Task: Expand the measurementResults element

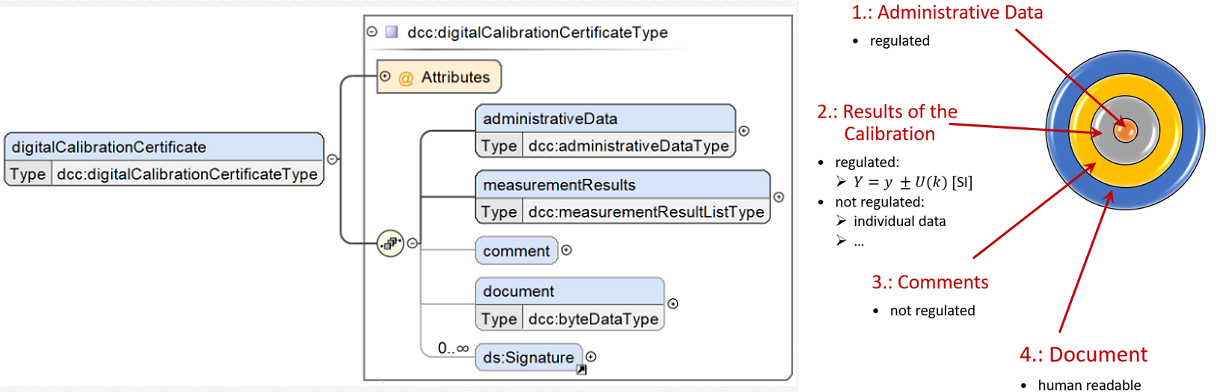Action: point(779,197)
